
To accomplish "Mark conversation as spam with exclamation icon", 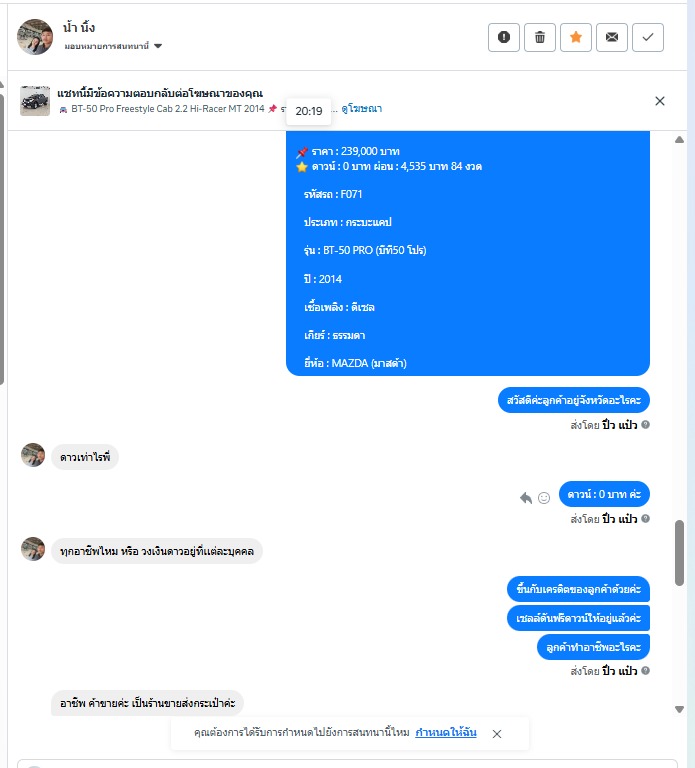I will coord(503,37).
